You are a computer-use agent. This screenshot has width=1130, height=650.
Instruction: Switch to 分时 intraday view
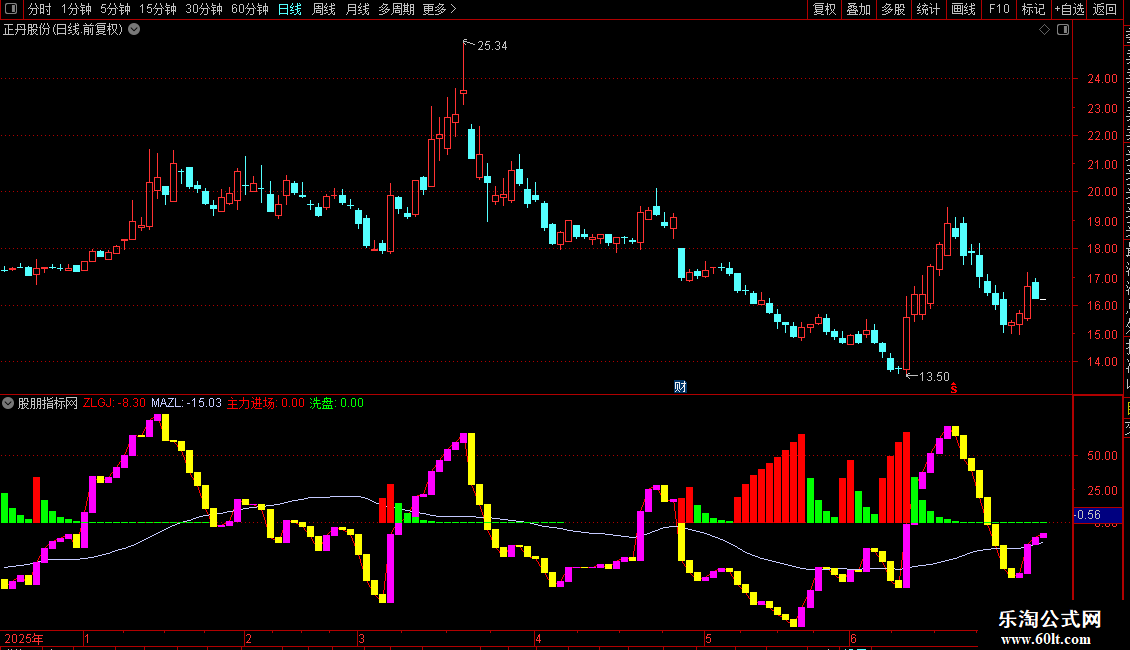40,9
